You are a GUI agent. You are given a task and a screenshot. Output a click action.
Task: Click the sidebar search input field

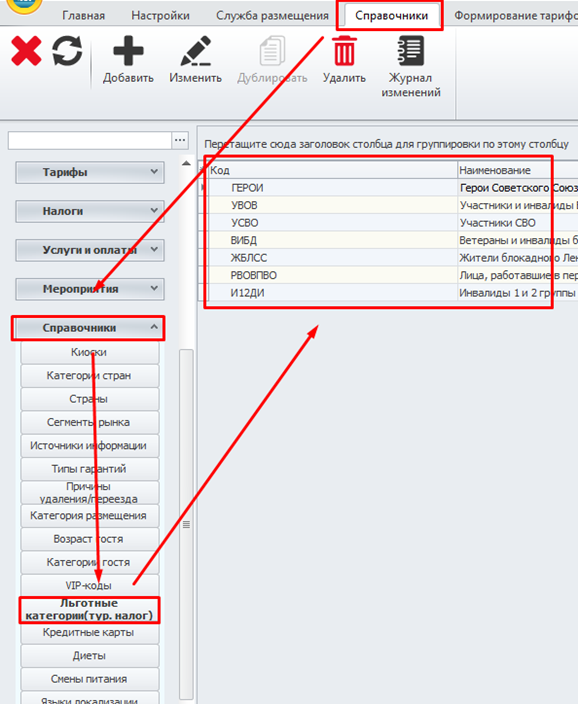pos(90,140)
